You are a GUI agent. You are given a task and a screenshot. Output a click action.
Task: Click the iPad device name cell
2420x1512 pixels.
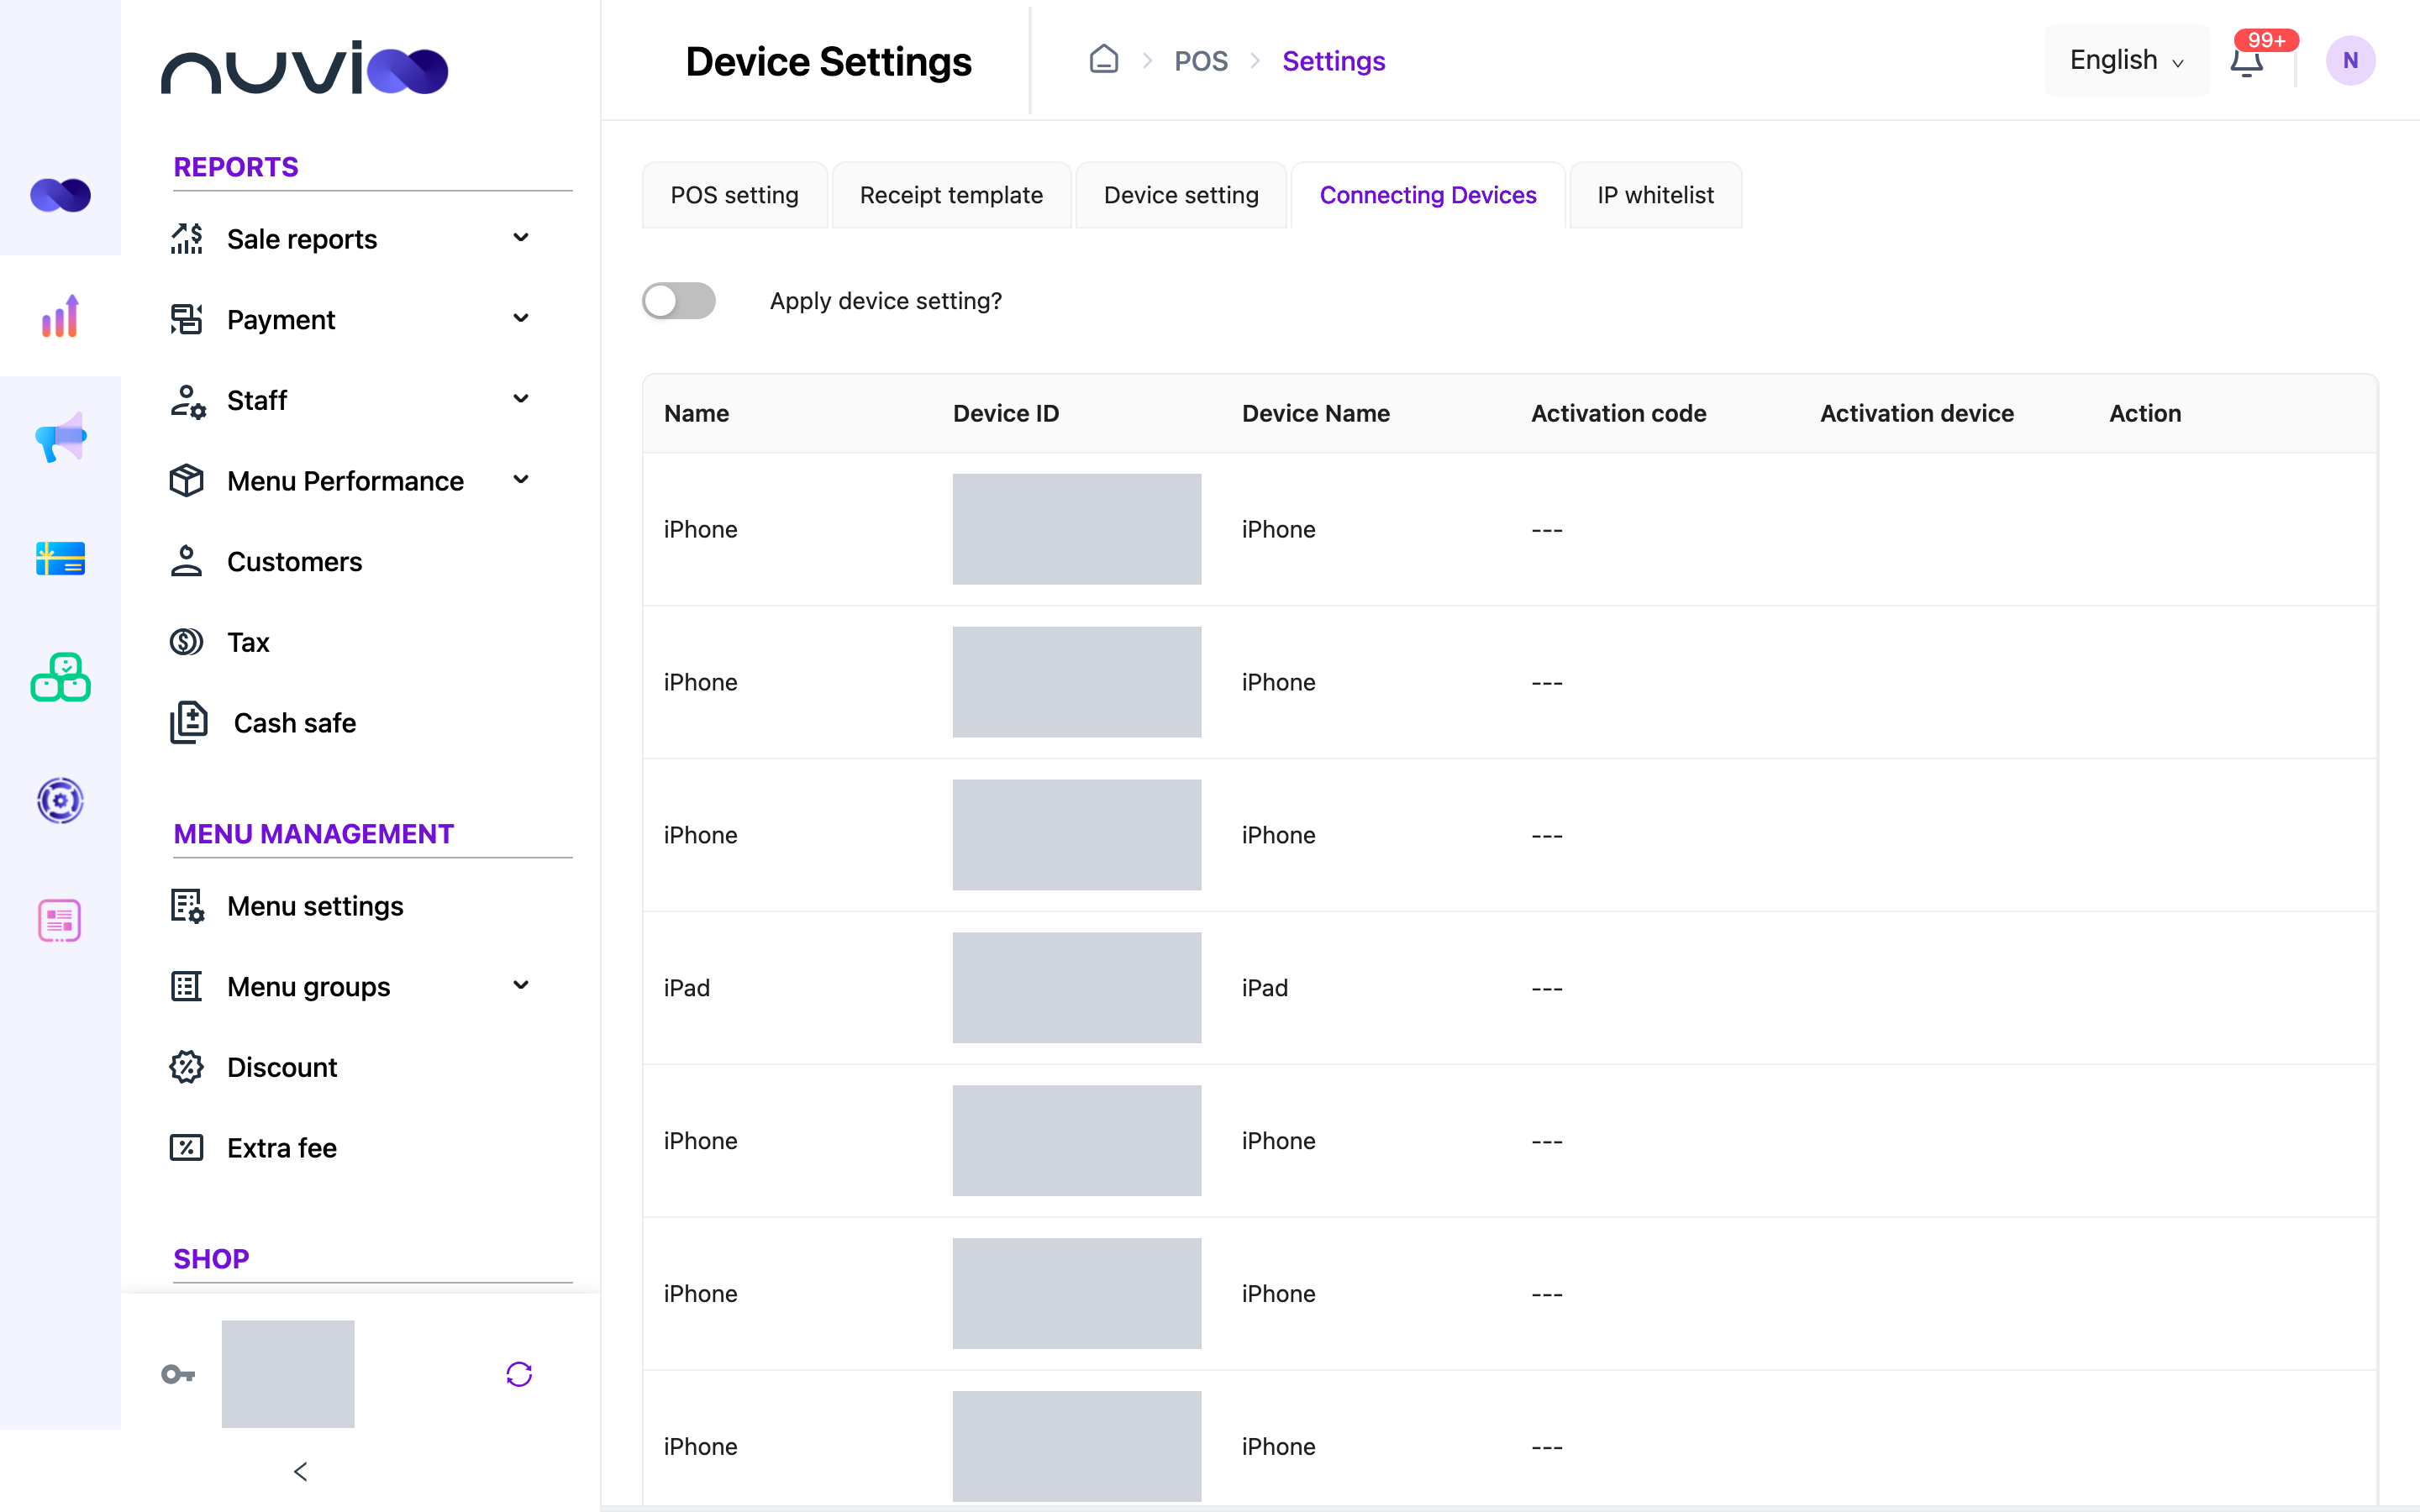1264,988
